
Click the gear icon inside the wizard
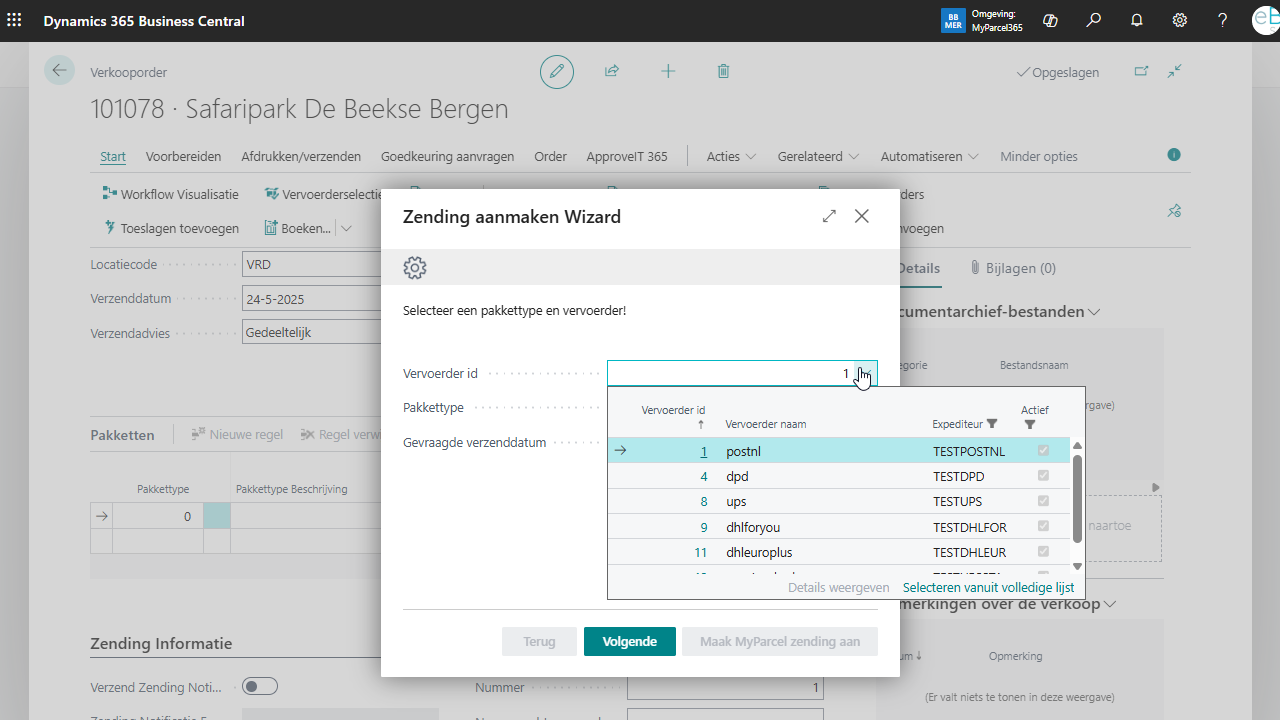click(415, 267)
